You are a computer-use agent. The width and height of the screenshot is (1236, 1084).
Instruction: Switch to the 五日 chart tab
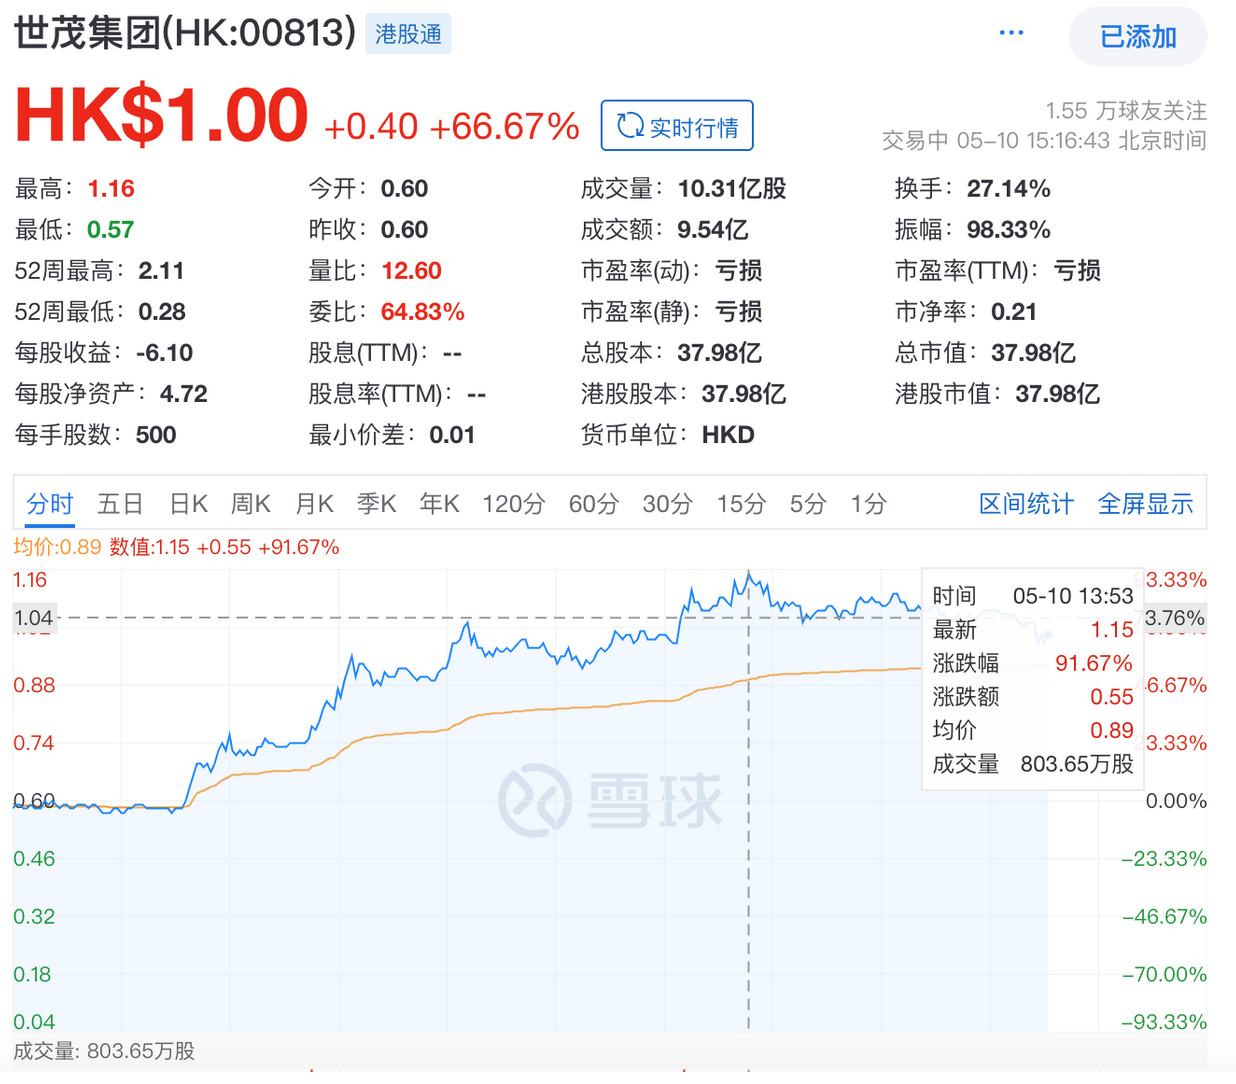[120, 504]
